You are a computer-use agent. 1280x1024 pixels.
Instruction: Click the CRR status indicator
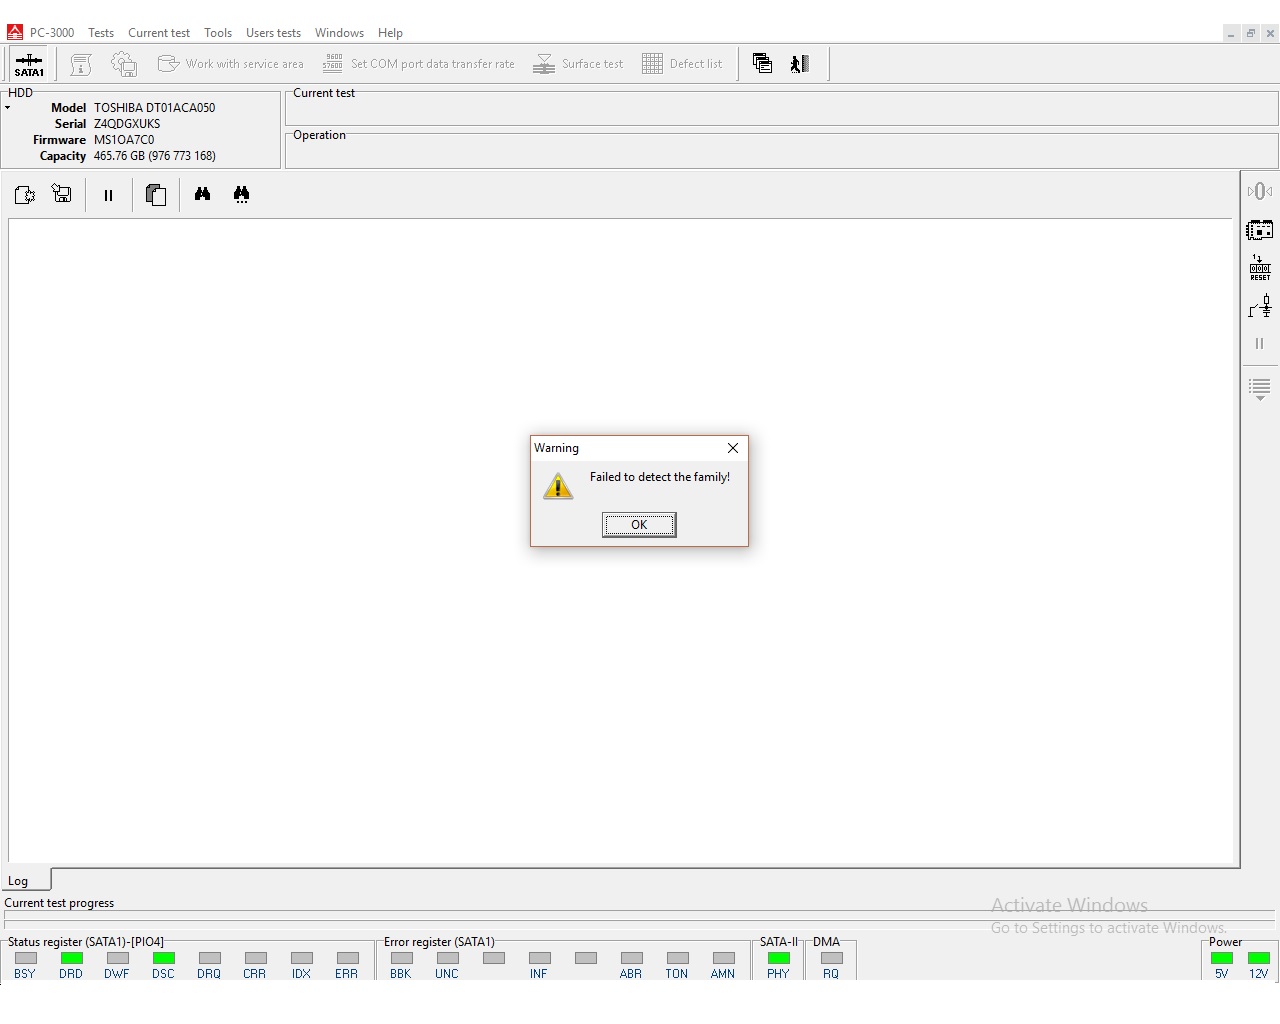255,965
